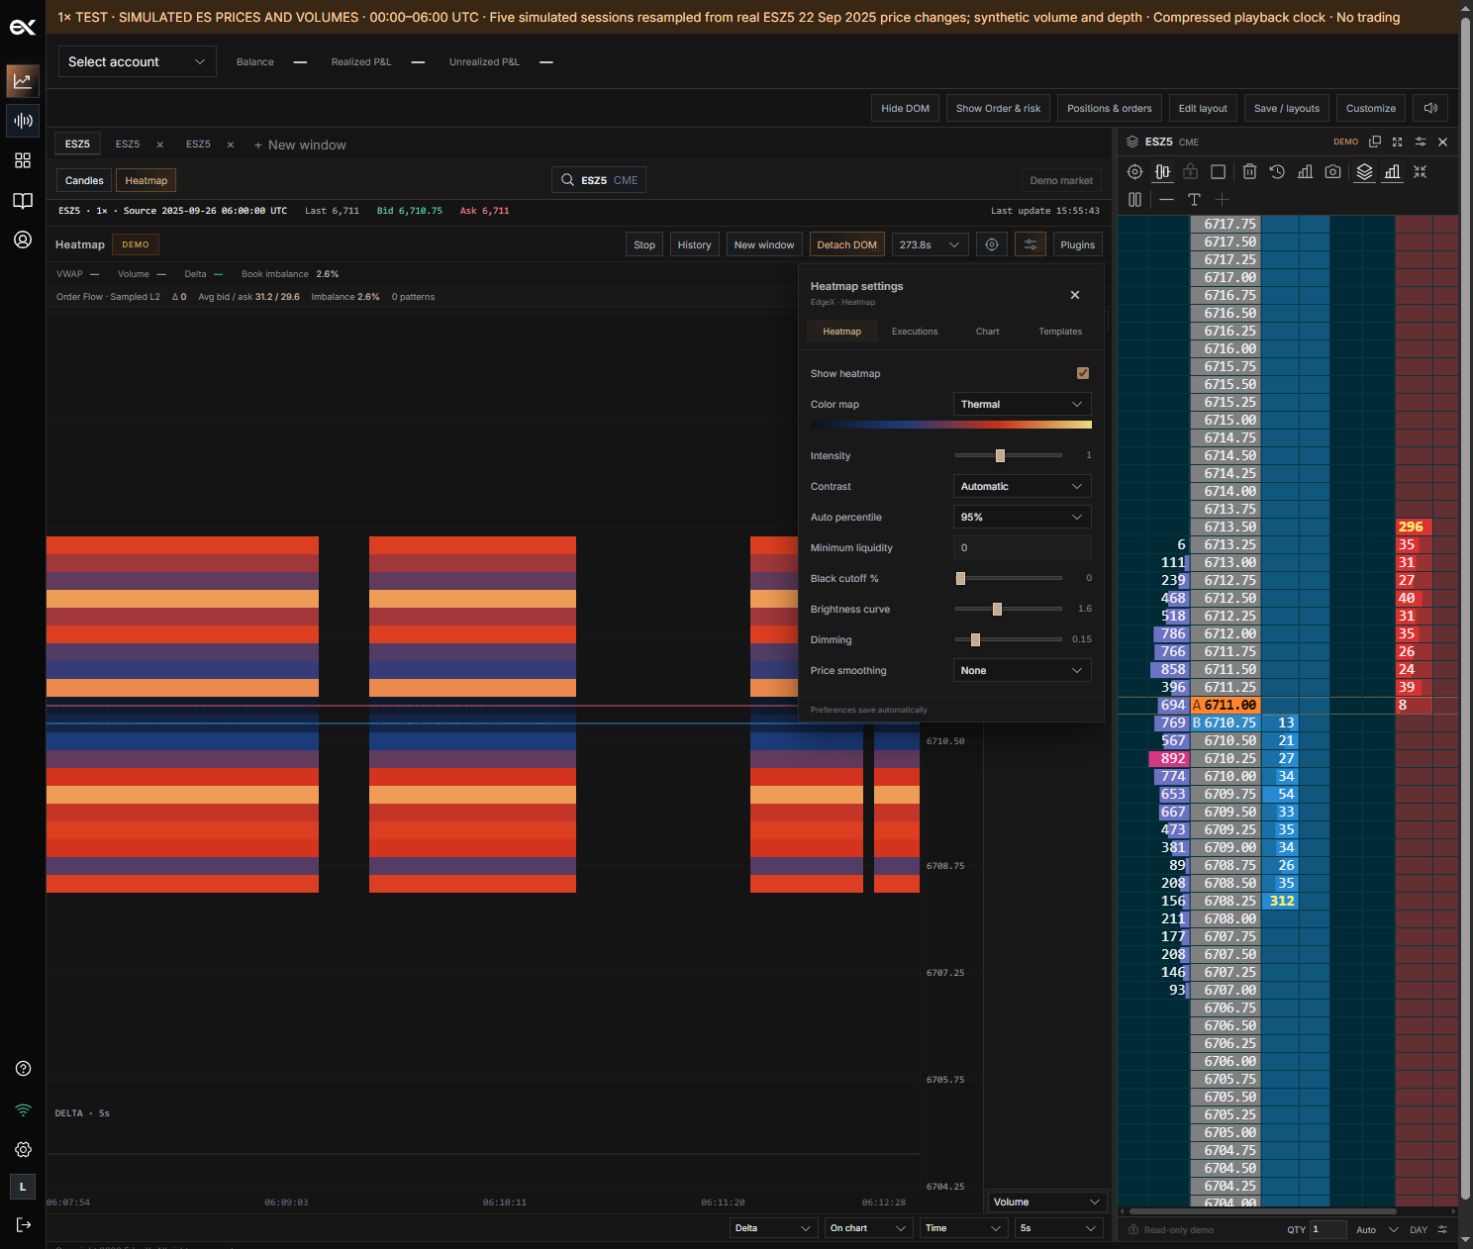Screen dimensions: 1473x1249
Task: Switch chart mode to Candles
Action: 84,181
